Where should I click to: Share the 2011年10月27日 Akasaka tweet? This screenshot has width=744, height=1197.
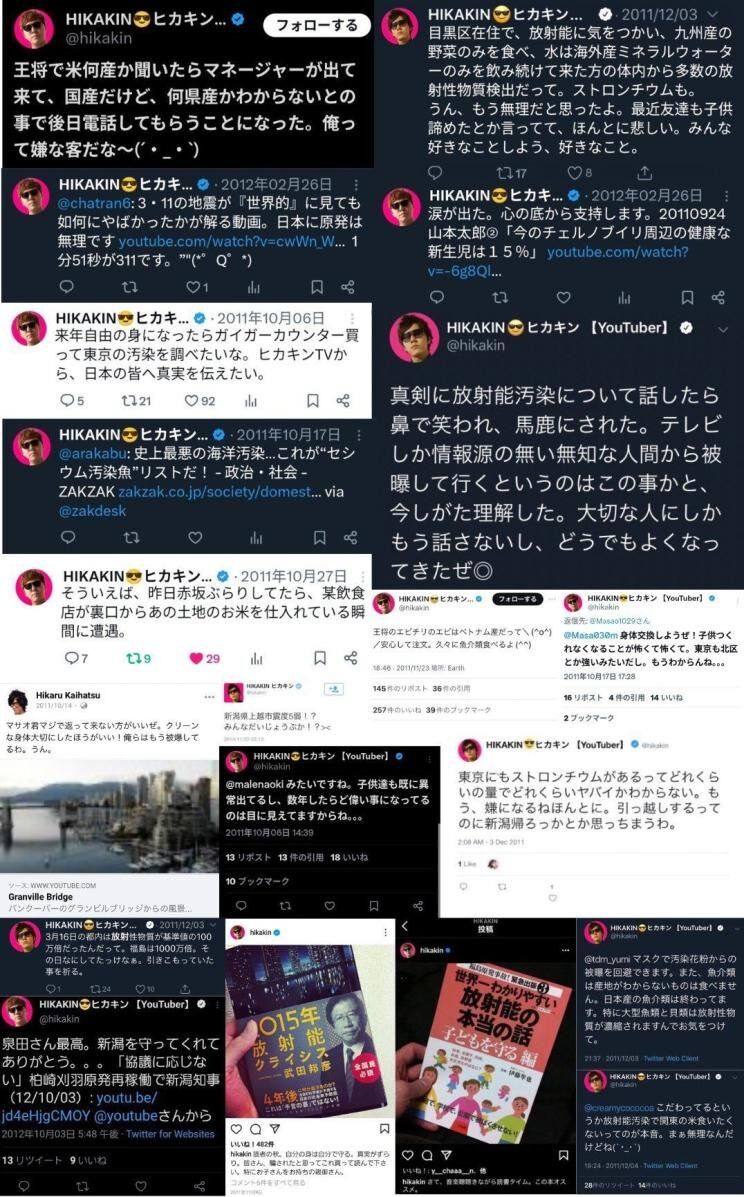coord(350,658)
